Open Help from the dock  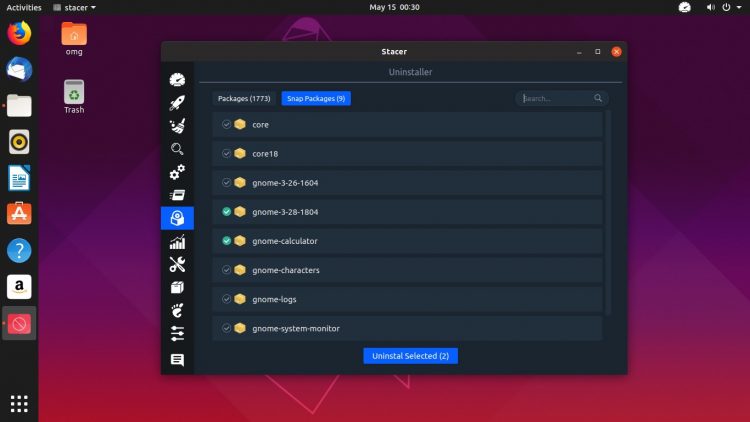point(19,250)
